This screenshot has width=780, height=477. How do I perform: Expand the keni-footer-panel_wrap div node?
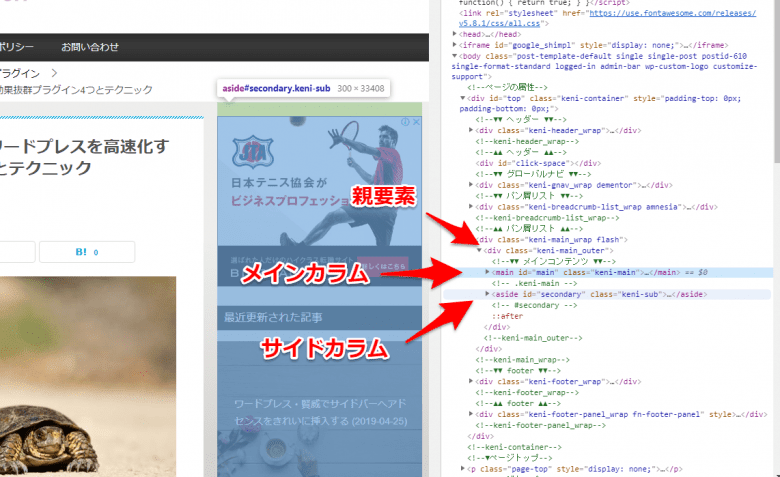(x=471, y=414)
